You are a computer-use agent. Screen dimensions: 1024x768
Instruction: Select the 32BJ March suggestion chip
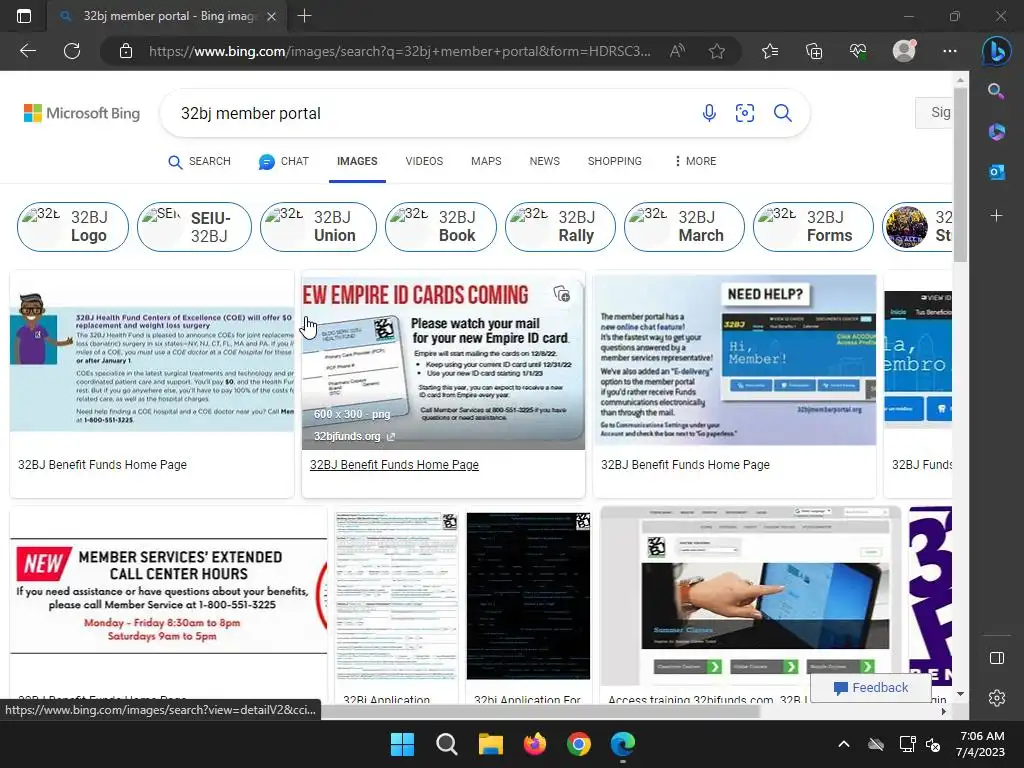coord(684,227)
